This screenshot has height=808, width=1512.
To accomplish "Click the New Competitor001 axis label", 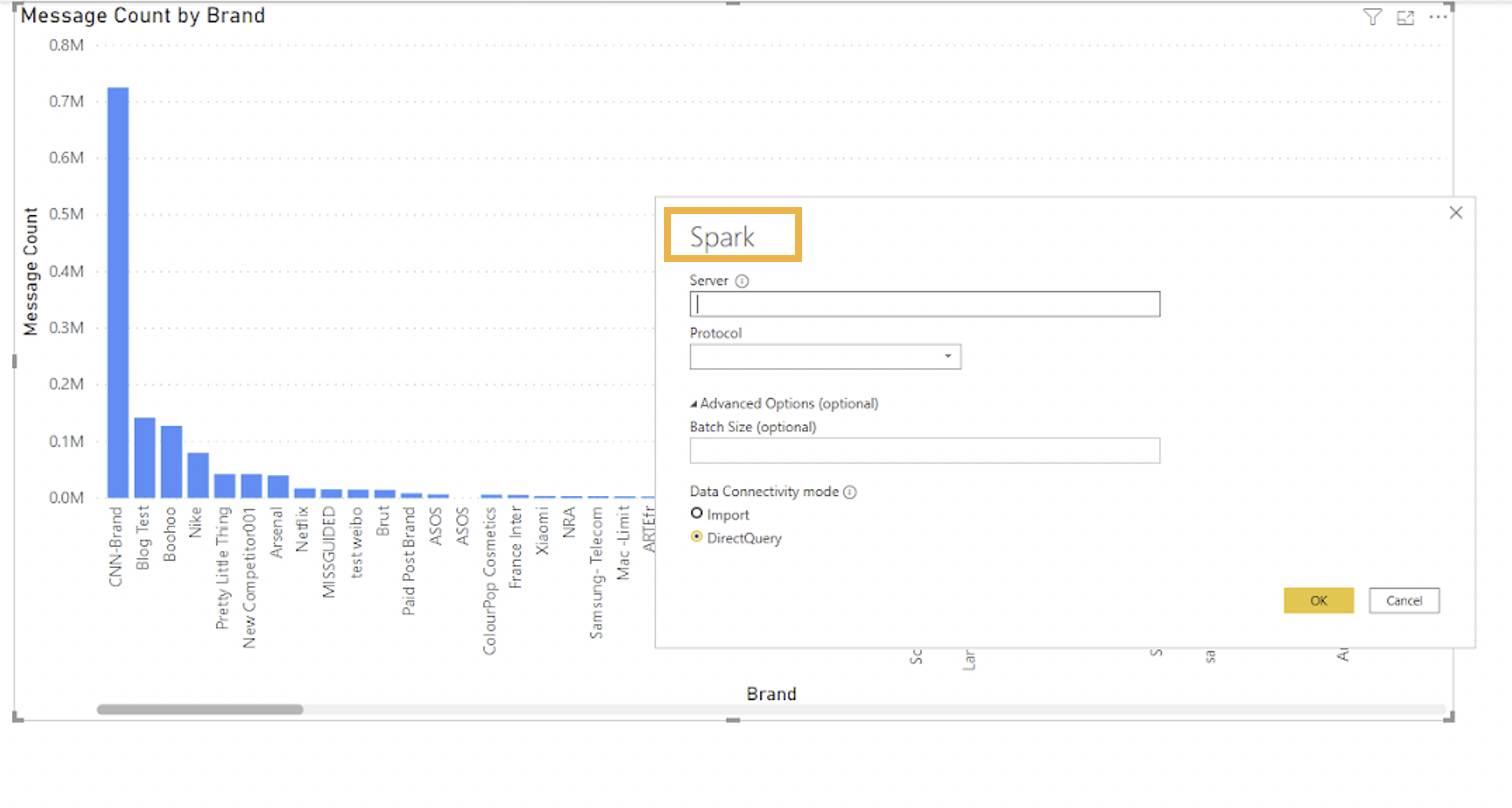I will point(251,577).
